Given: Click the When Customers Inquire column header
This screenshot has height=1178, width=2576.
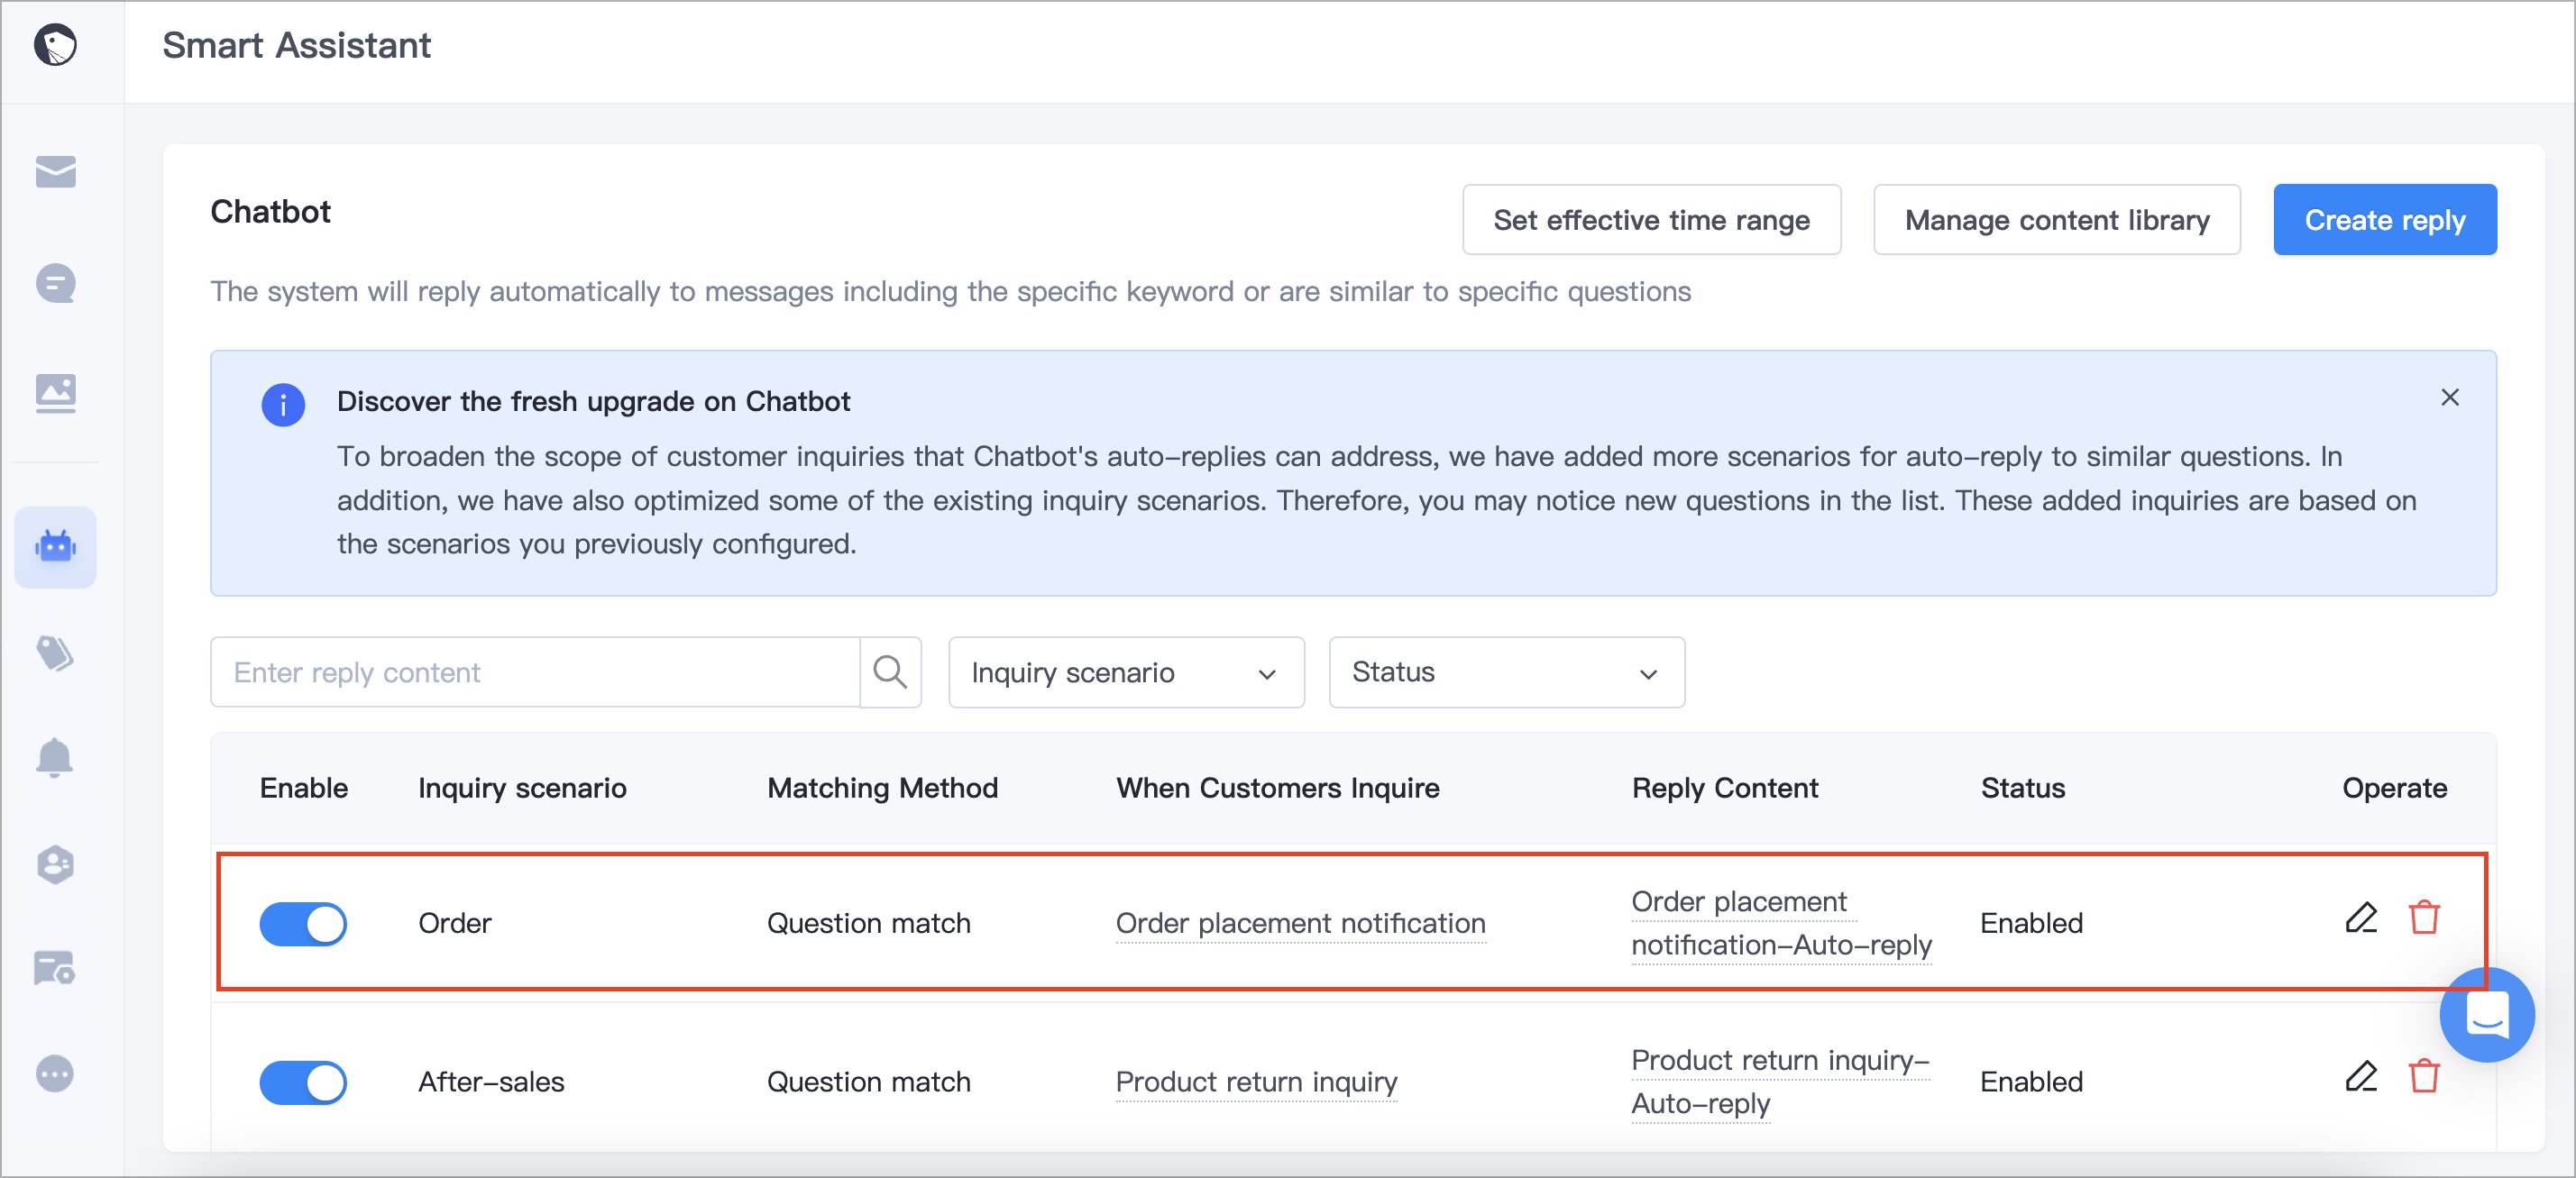Looking at the screenshot, I should pyautogui.click(x=1278, y=788).
